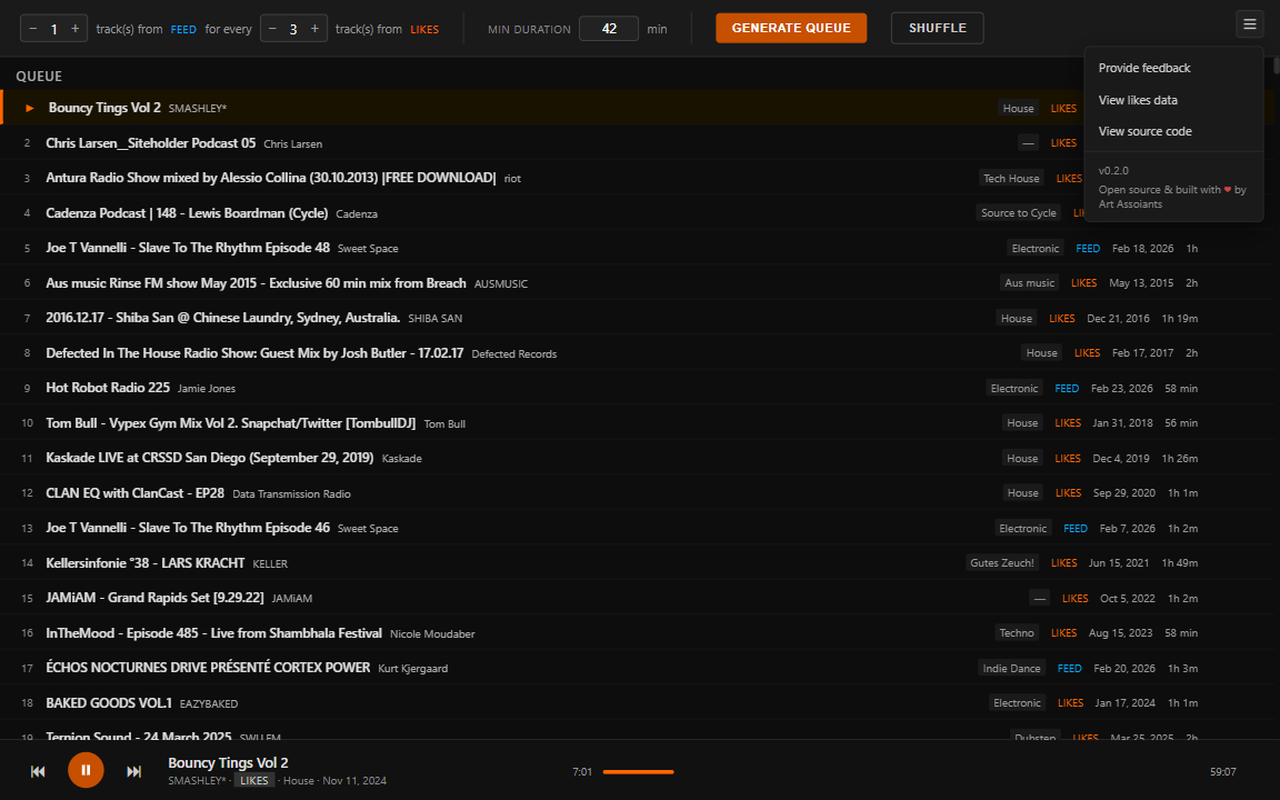This screenshot has width=1280, height=800.
Task: Seek using the playback progress bar
Action: pyautogui.click(x=900, y=772)
